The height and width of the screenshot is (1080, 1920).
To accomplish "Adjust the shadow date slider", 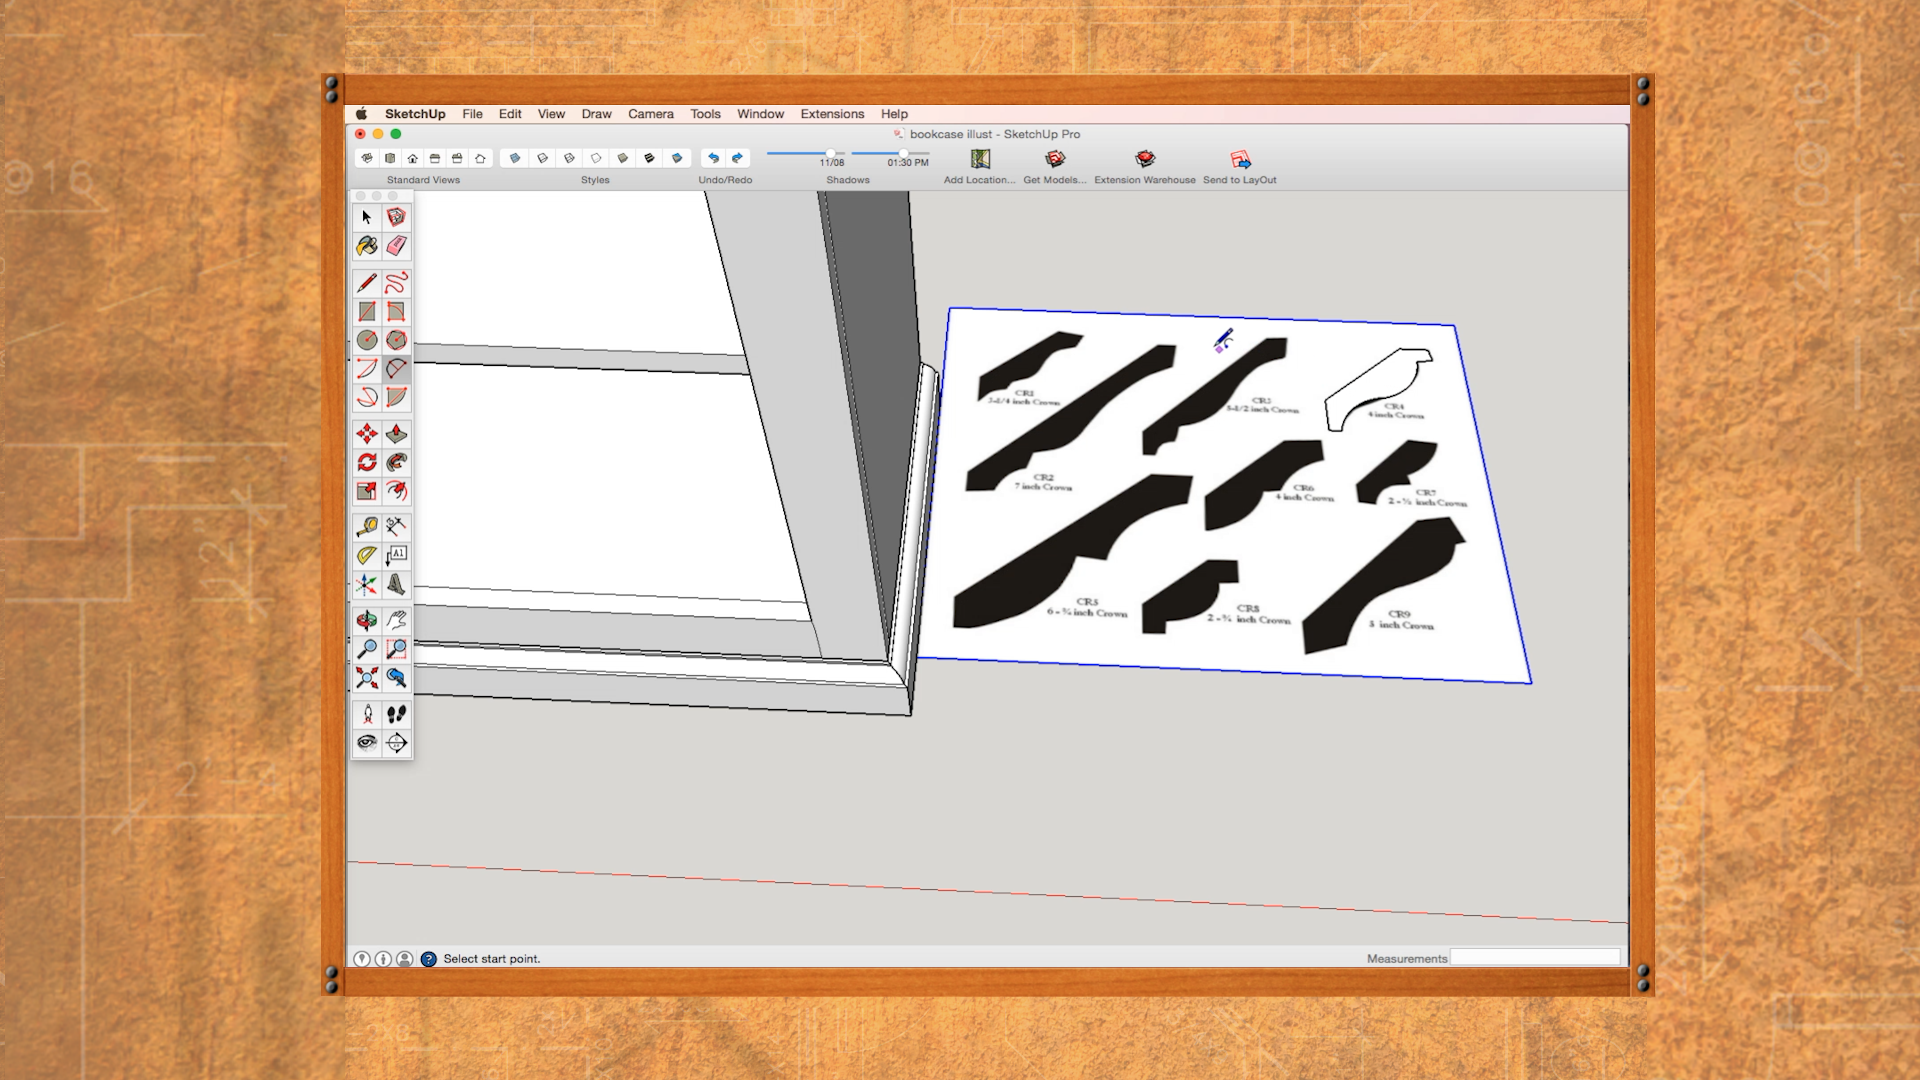I will pyautogui.click(x=806, y=153).
